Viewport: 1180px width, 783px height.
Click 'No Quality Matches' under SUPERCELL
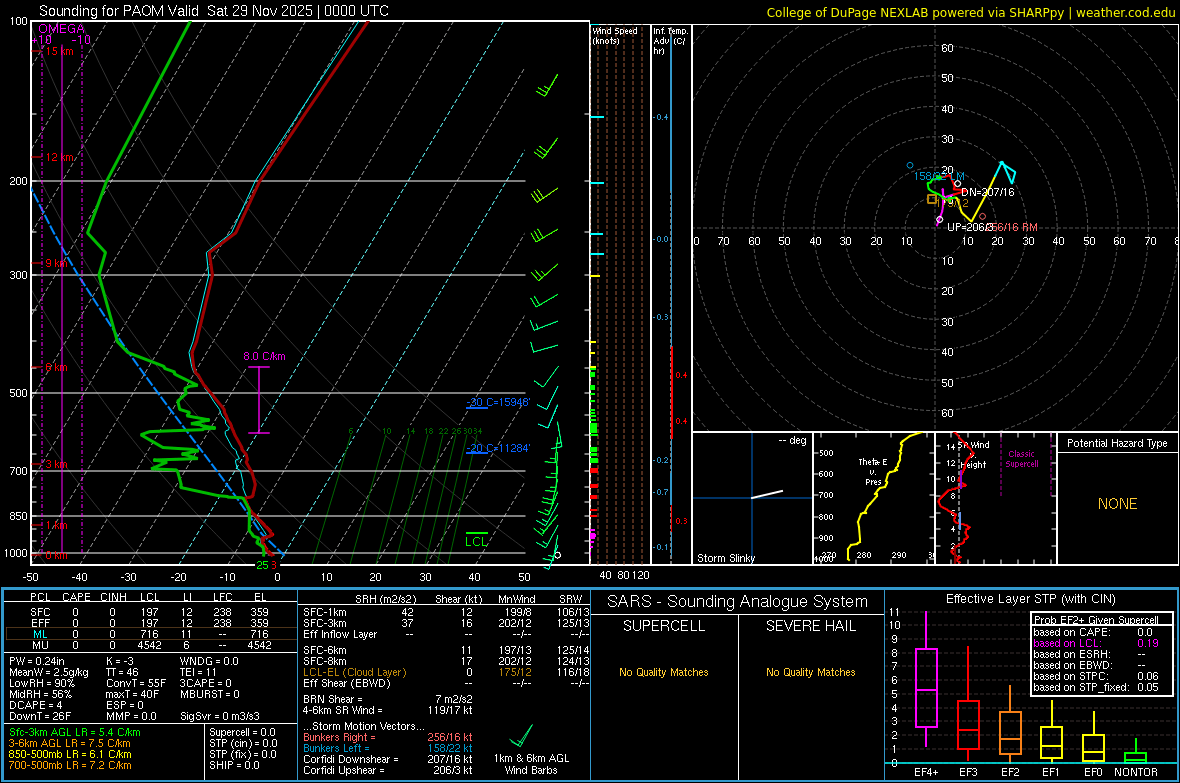coord(664,672)
